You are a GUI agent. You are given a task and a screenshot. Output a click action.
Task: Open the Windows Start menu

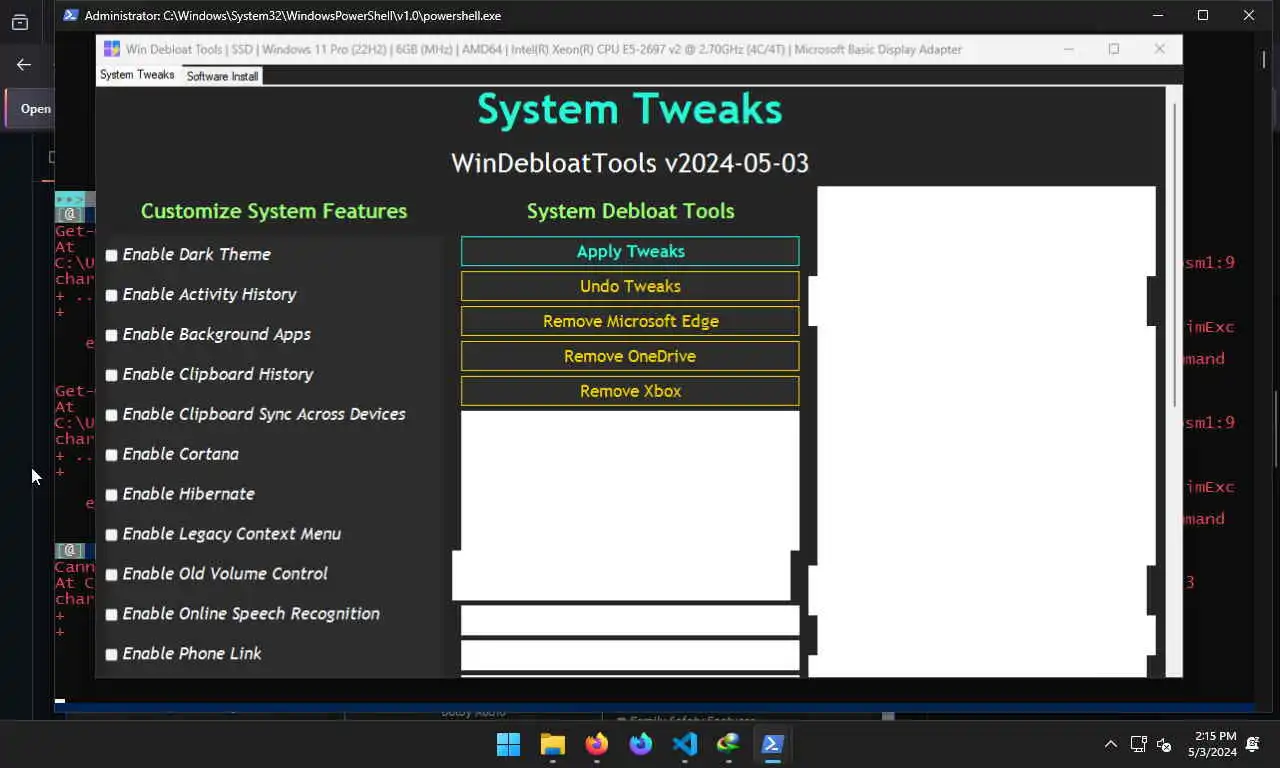[x=509, y=744]
